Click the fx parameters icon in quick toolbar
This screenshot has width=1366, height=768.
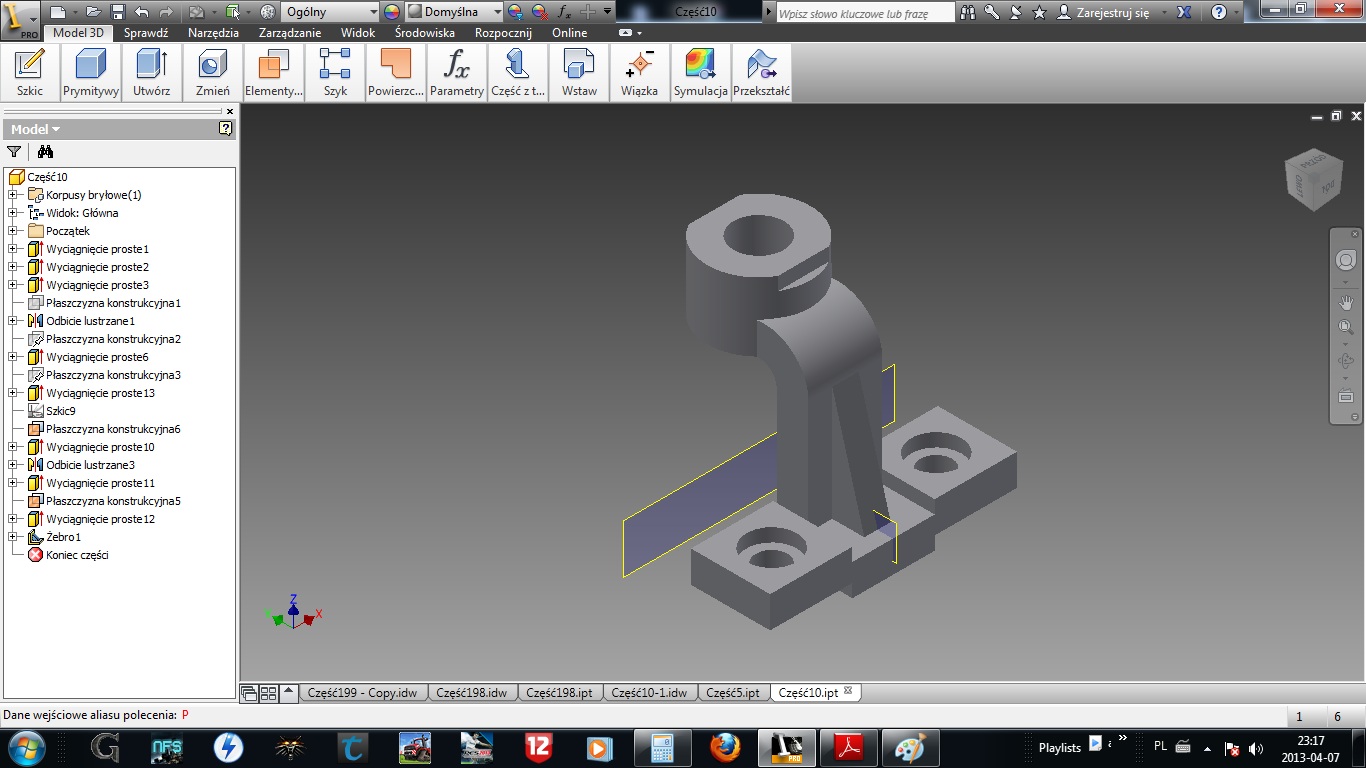click(x=564, y=12)
